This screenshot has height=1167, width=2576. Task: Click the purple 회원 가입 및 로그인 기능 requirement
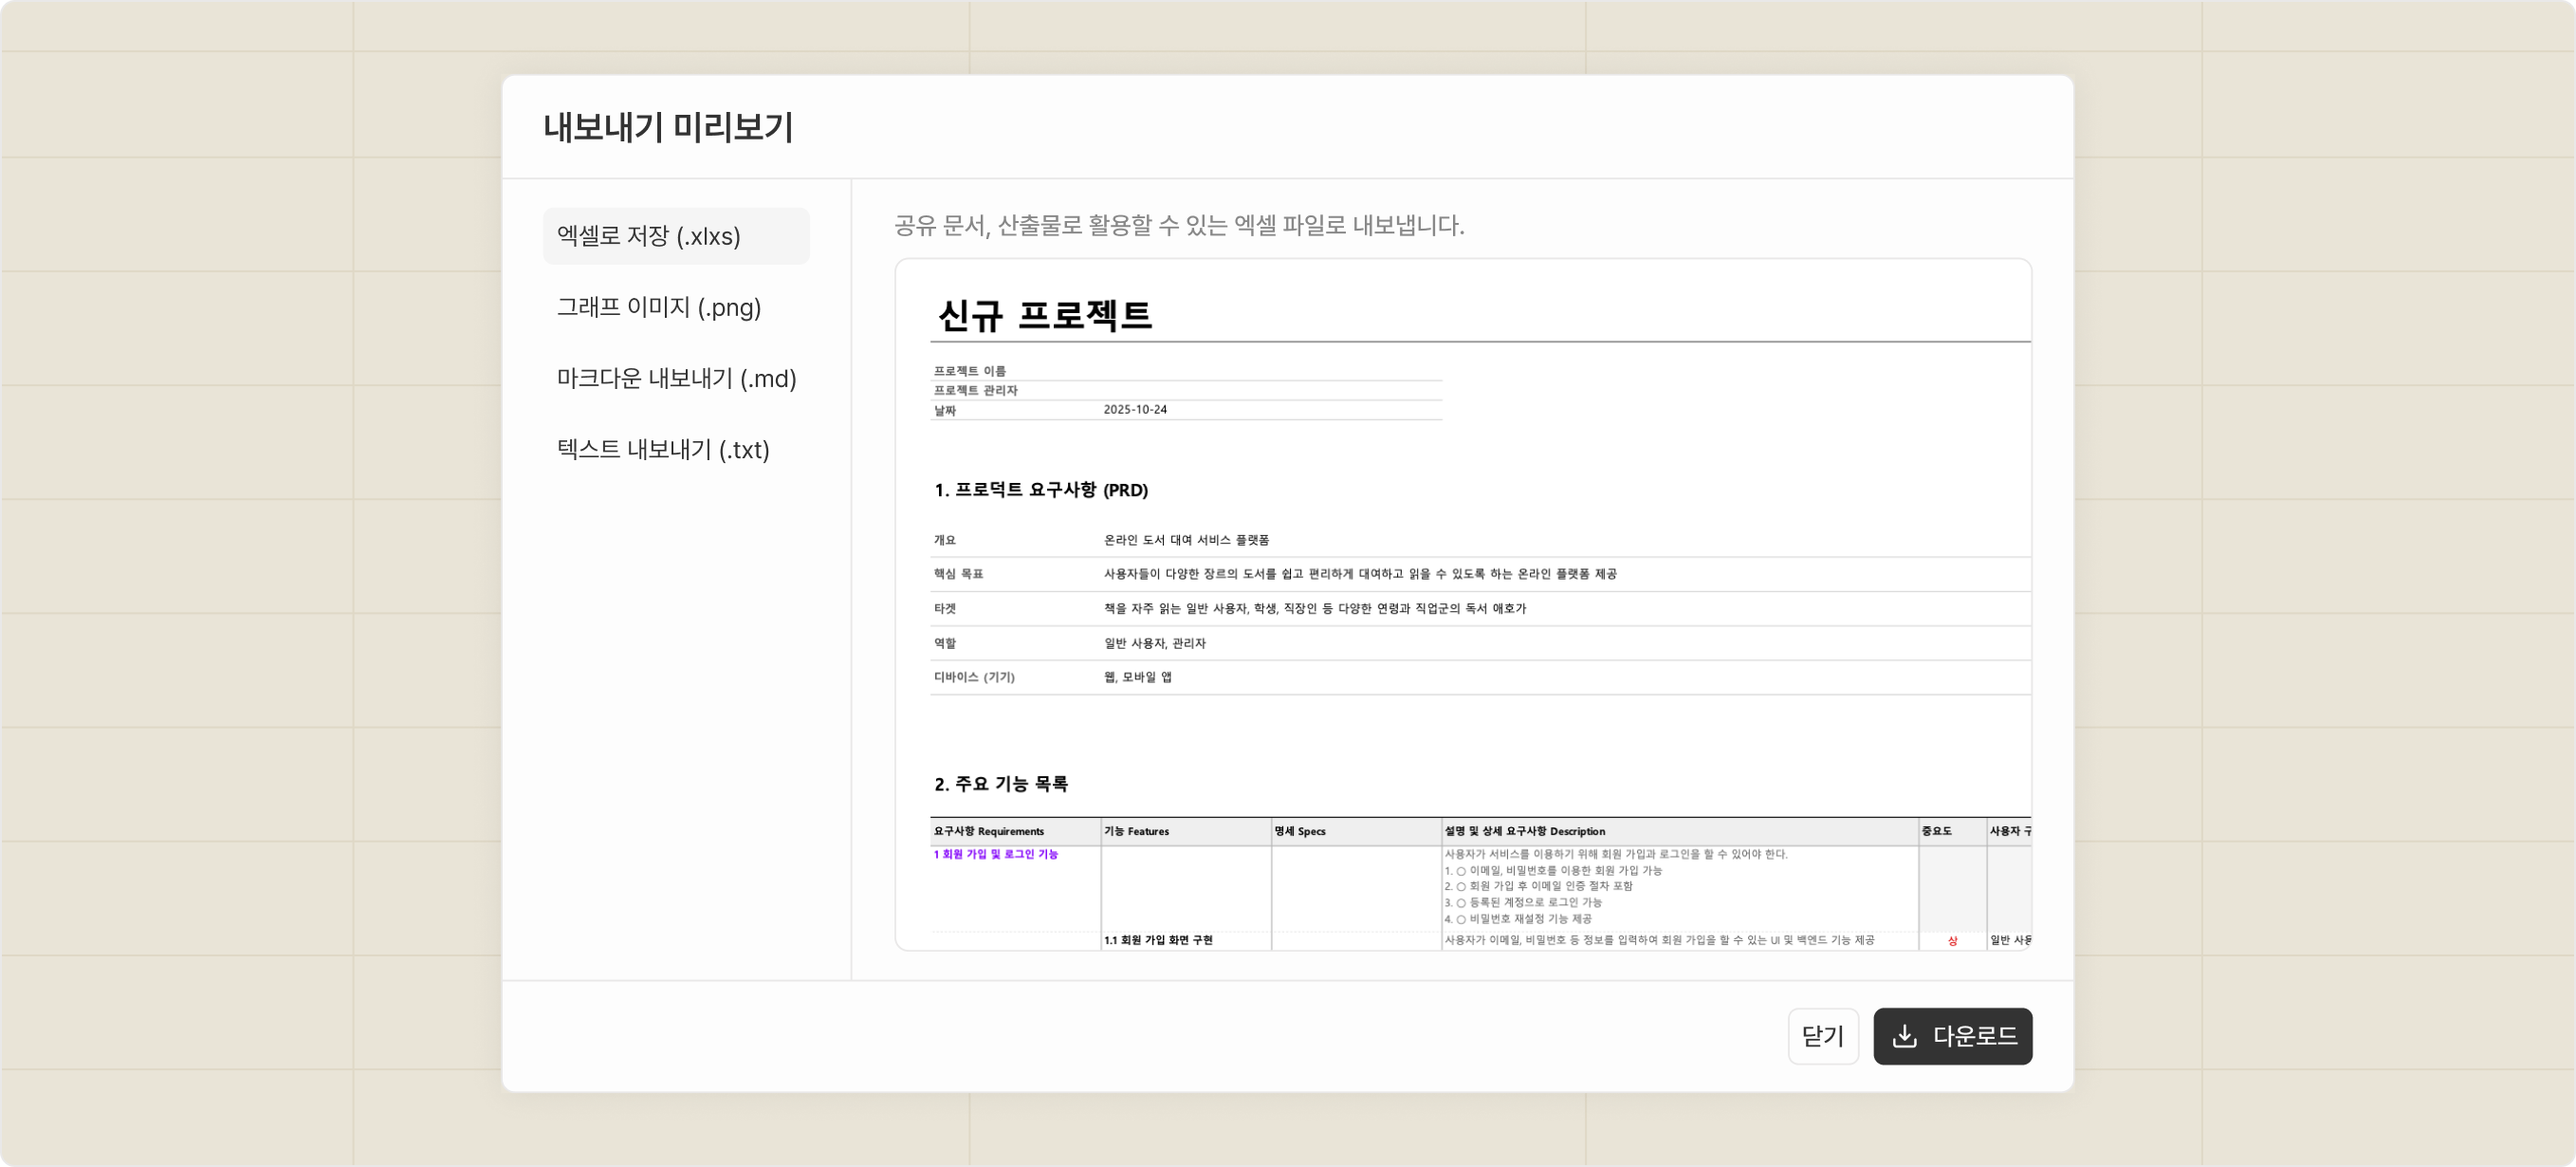tap(996, 856)
